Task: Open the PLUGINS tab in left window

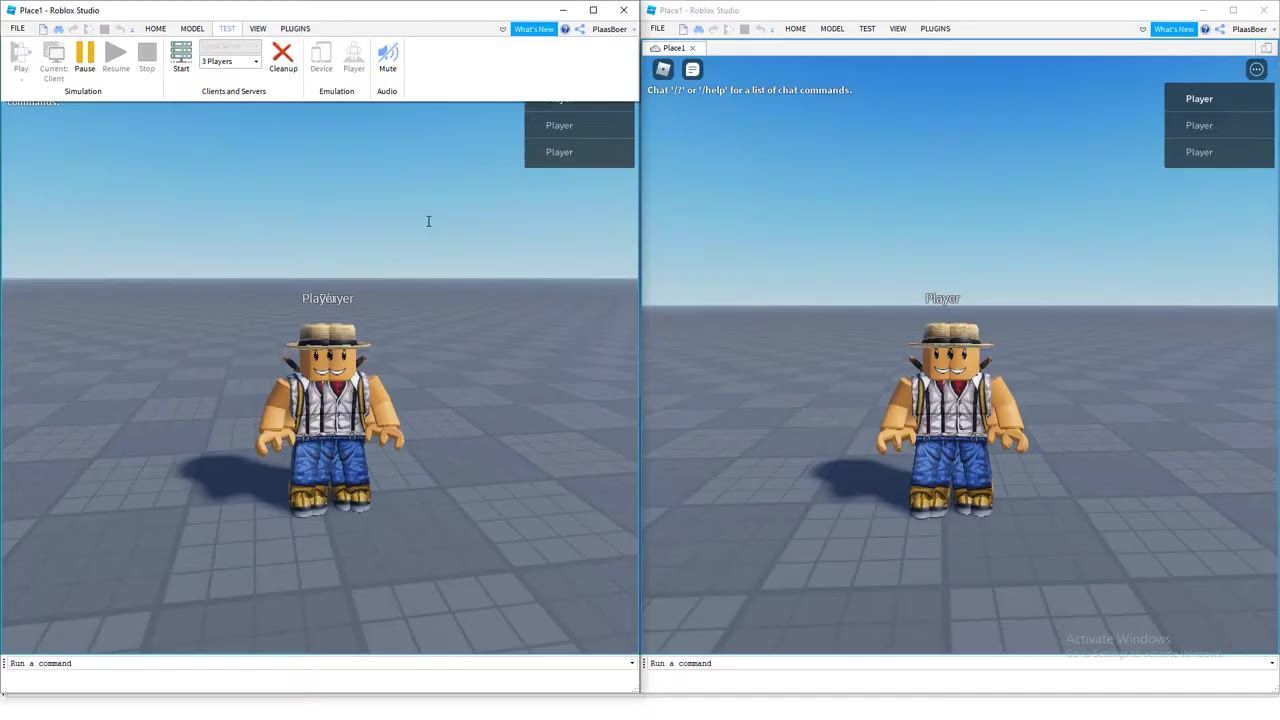Action: pyautogui.click(x=295, y=29)
